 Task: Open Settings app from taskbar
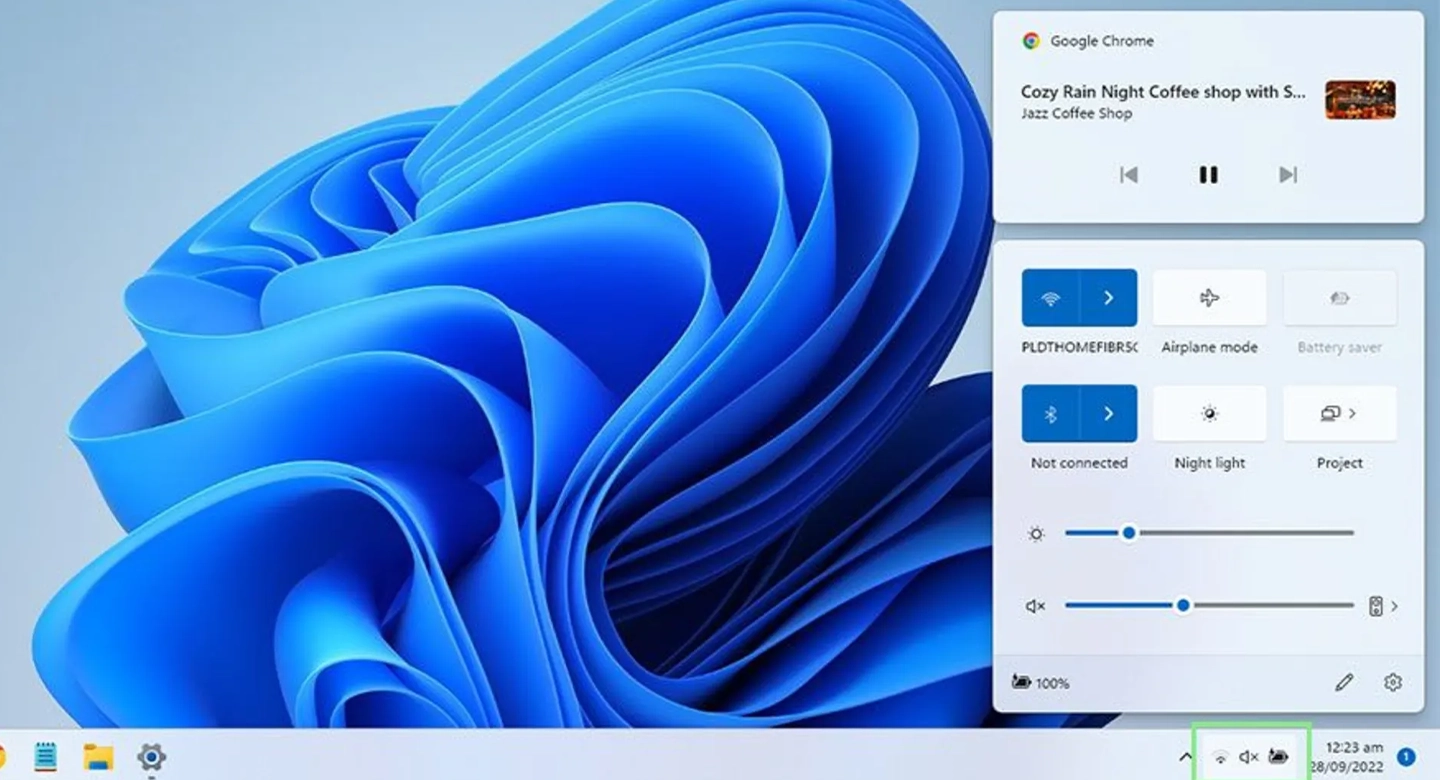pos(151,757)
